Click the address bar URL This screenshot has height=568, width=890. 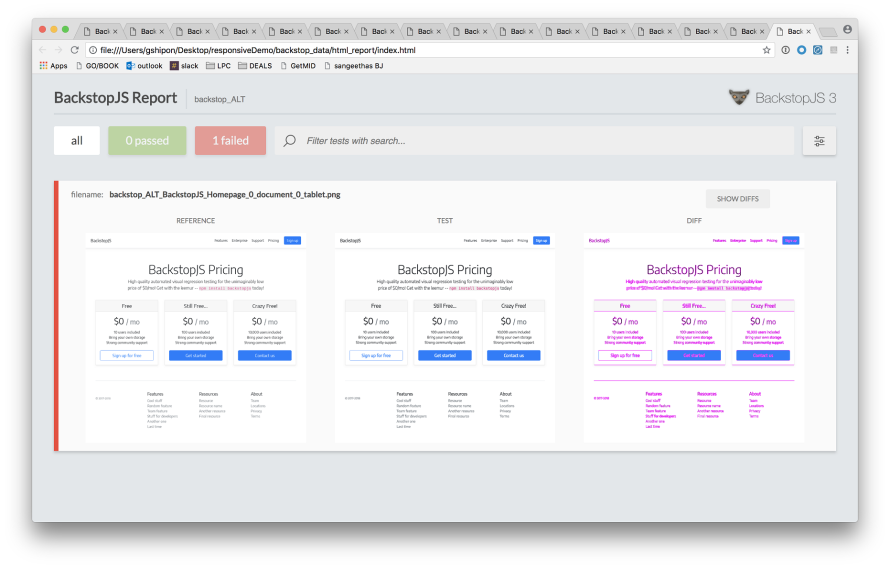pyautogui.click(x=258, y=50)
